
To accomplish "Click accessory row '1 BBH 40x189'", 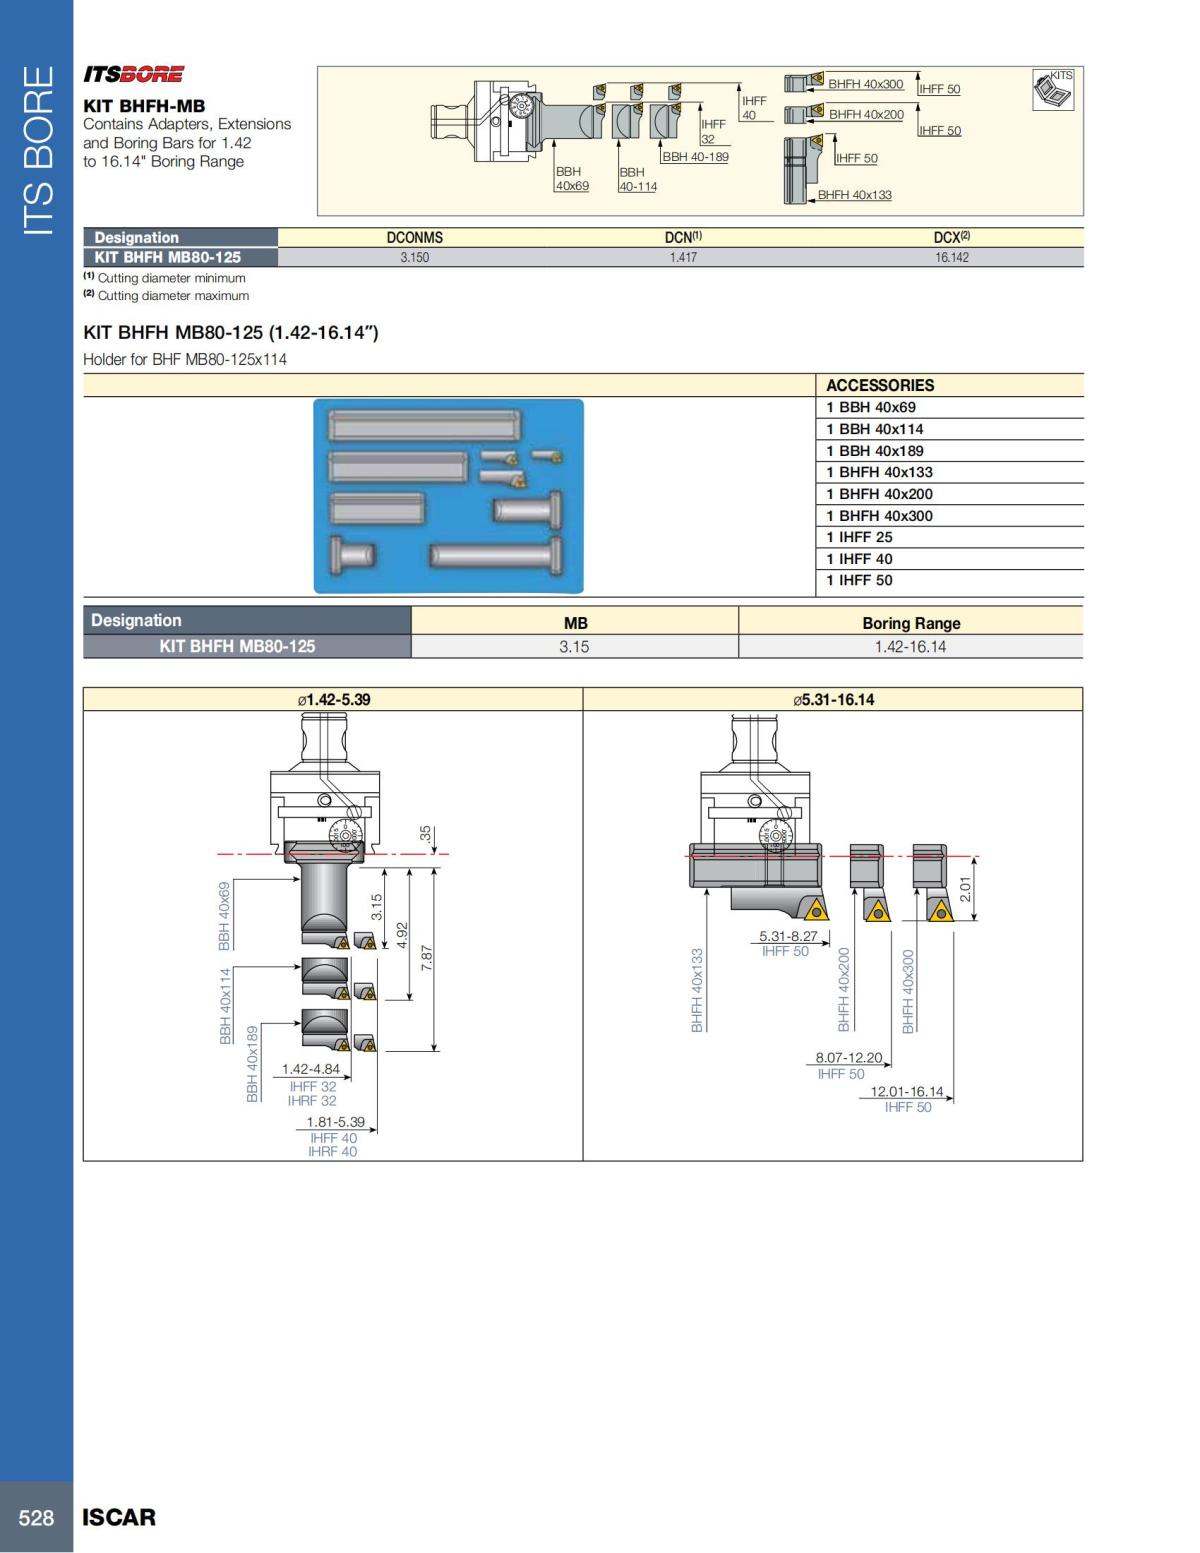I will coord(950,451).
